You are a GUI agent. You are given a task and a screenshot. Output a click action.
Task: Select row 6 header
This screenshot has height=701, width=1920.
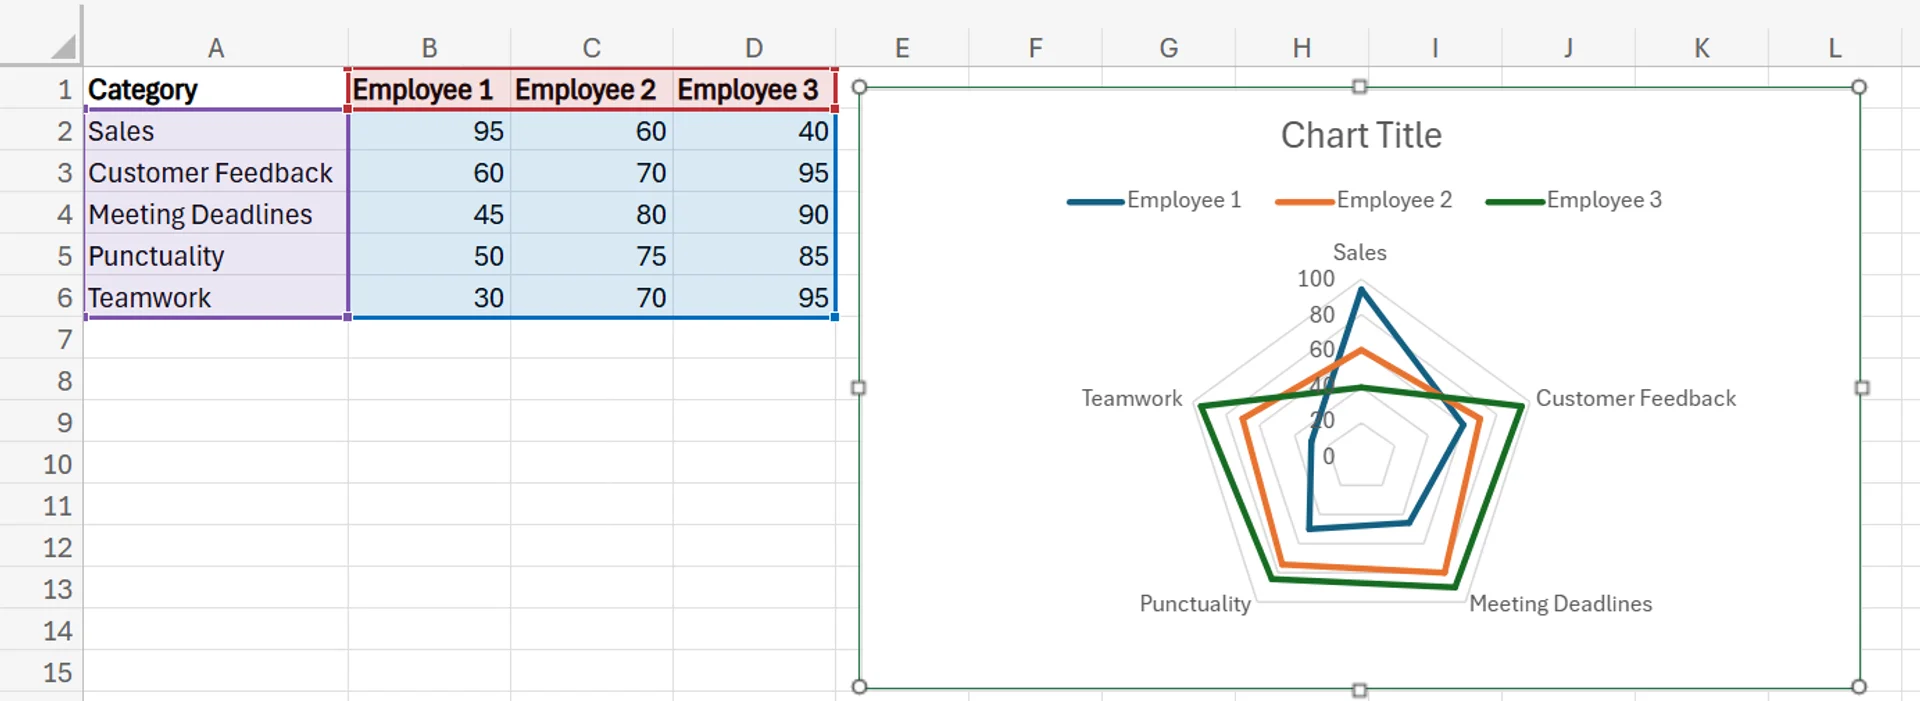pos(42,297)
